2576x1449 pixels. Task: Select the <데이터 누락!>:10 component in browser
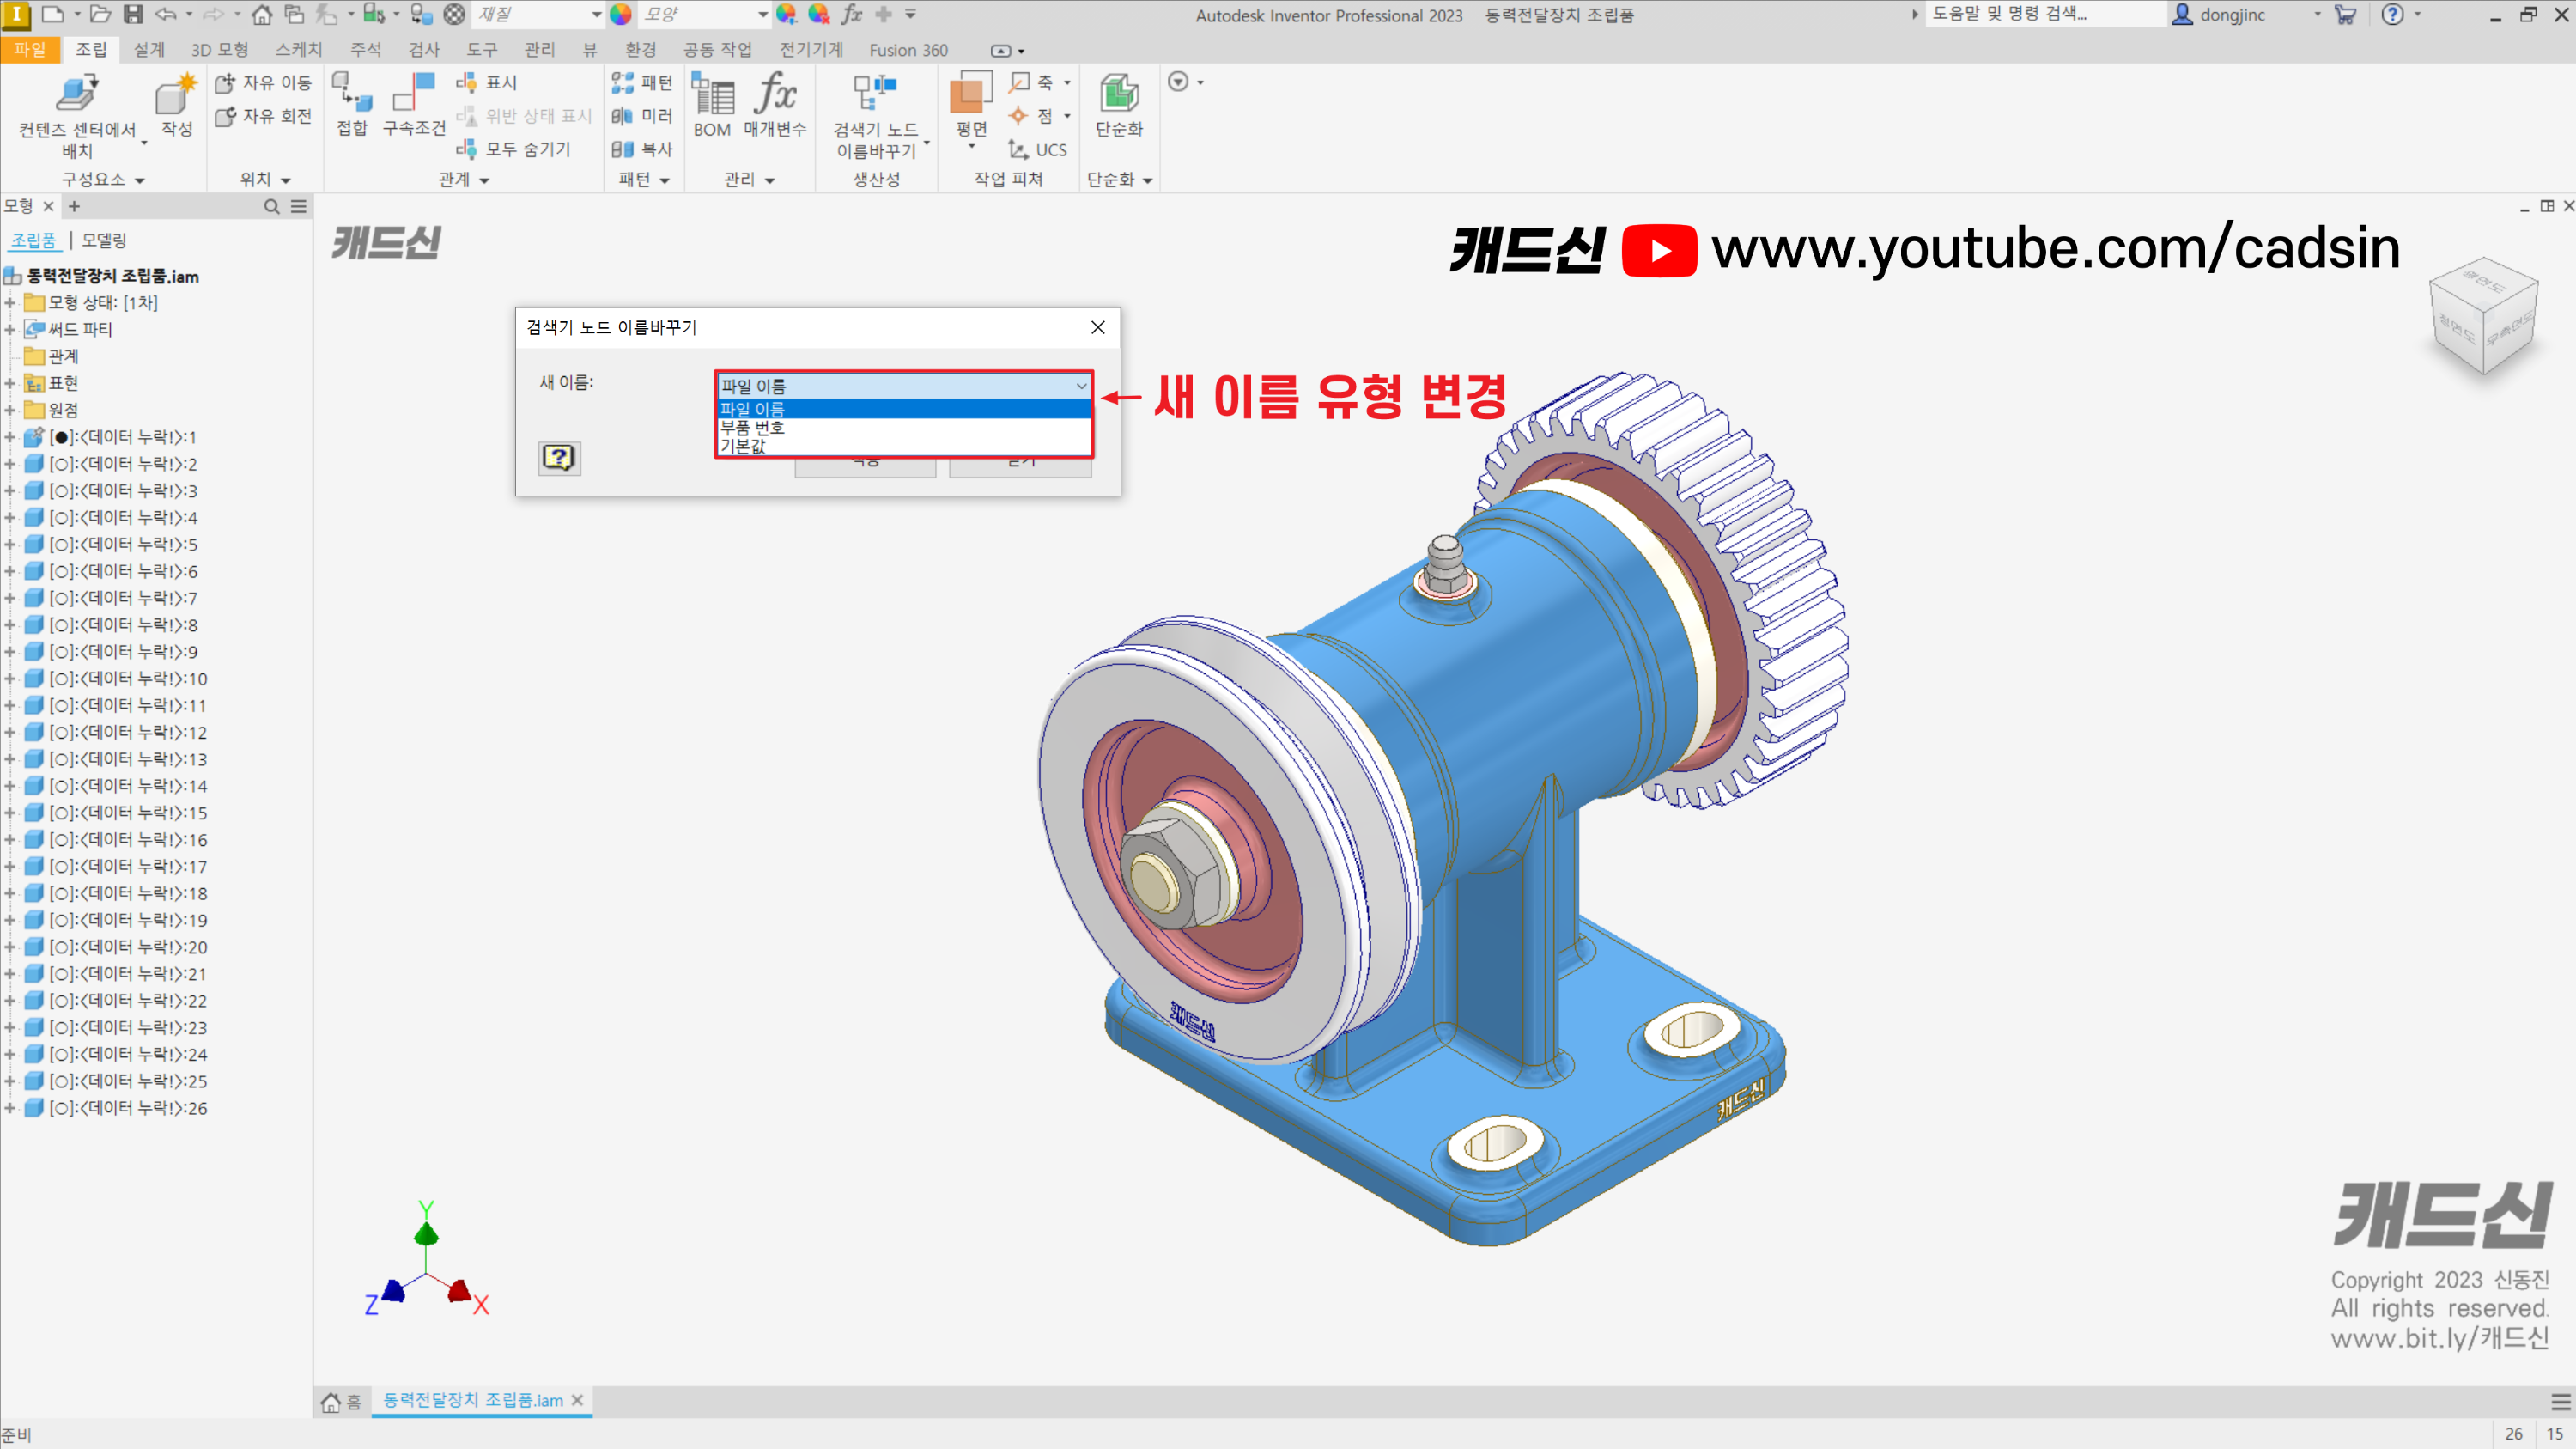point(128,678)
